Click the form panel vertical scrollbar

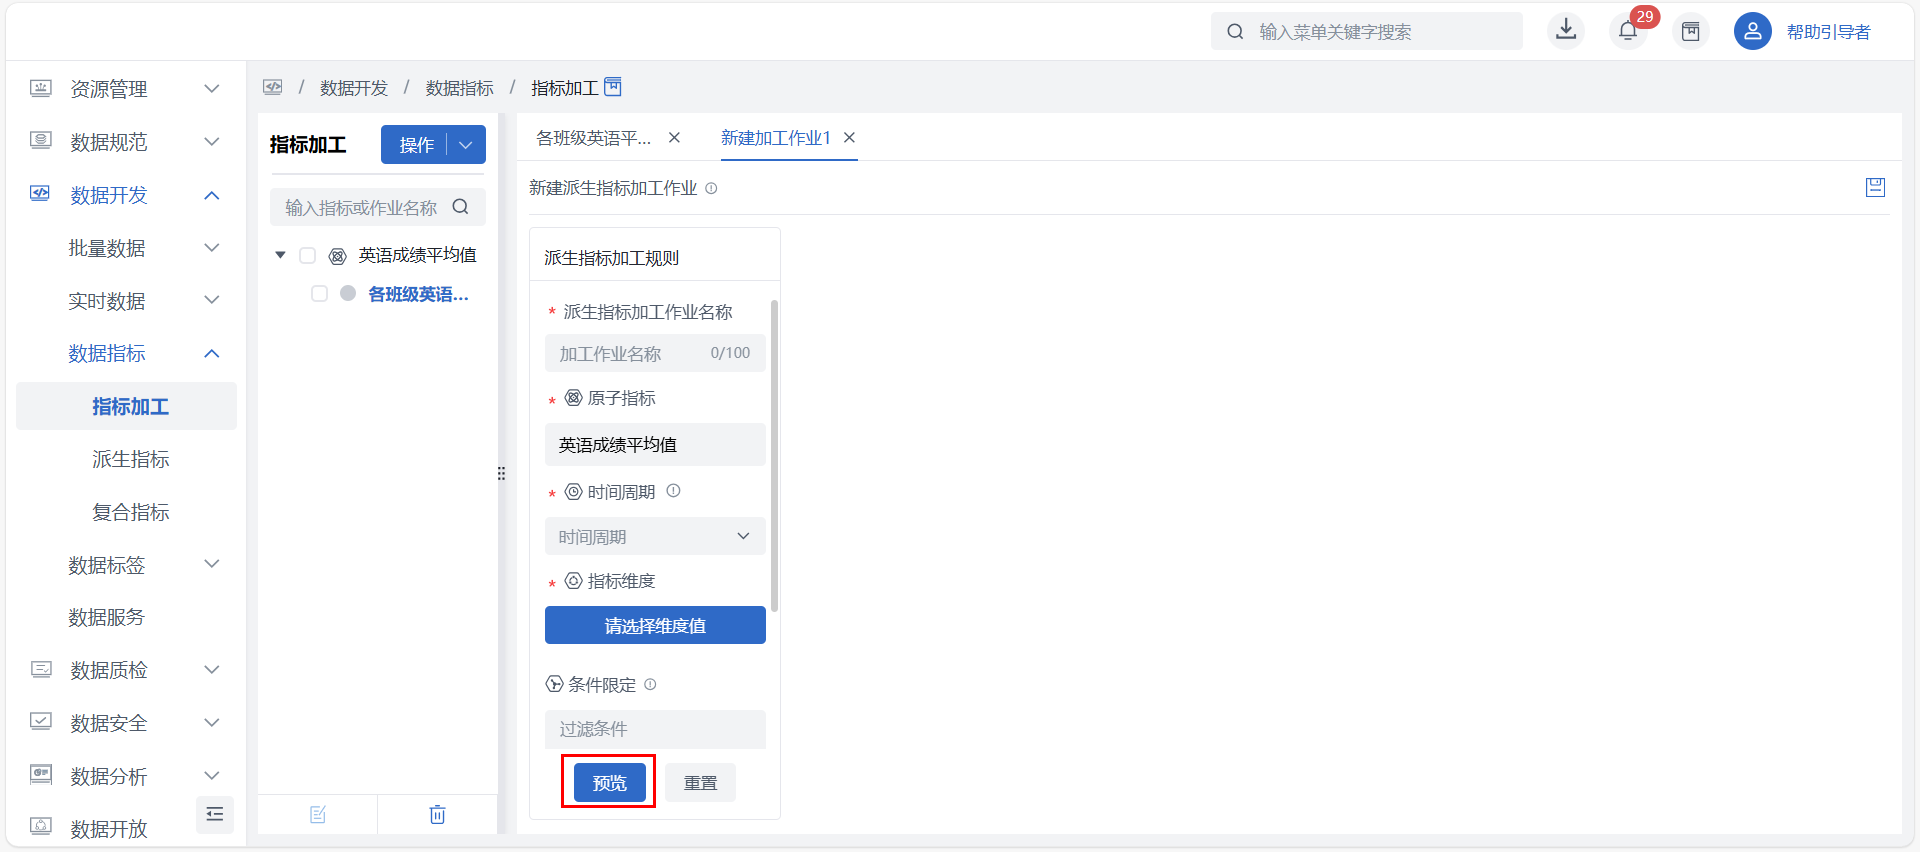click(x=774, y=455)
